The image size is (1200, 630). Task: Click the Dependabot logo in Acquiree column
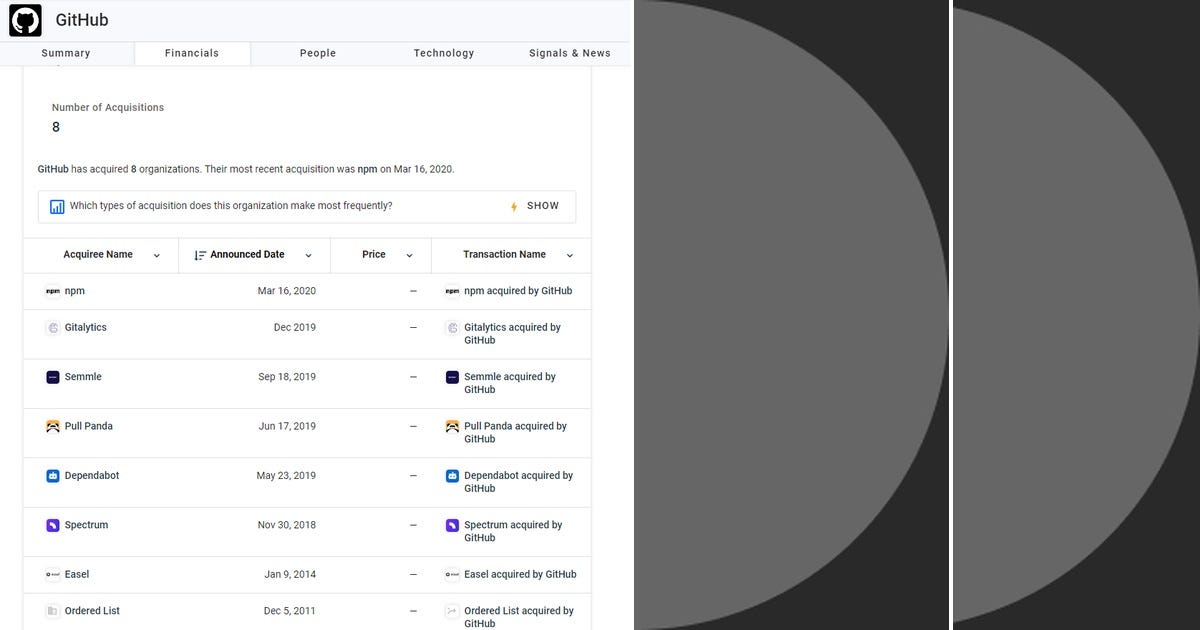click(53, 476)
